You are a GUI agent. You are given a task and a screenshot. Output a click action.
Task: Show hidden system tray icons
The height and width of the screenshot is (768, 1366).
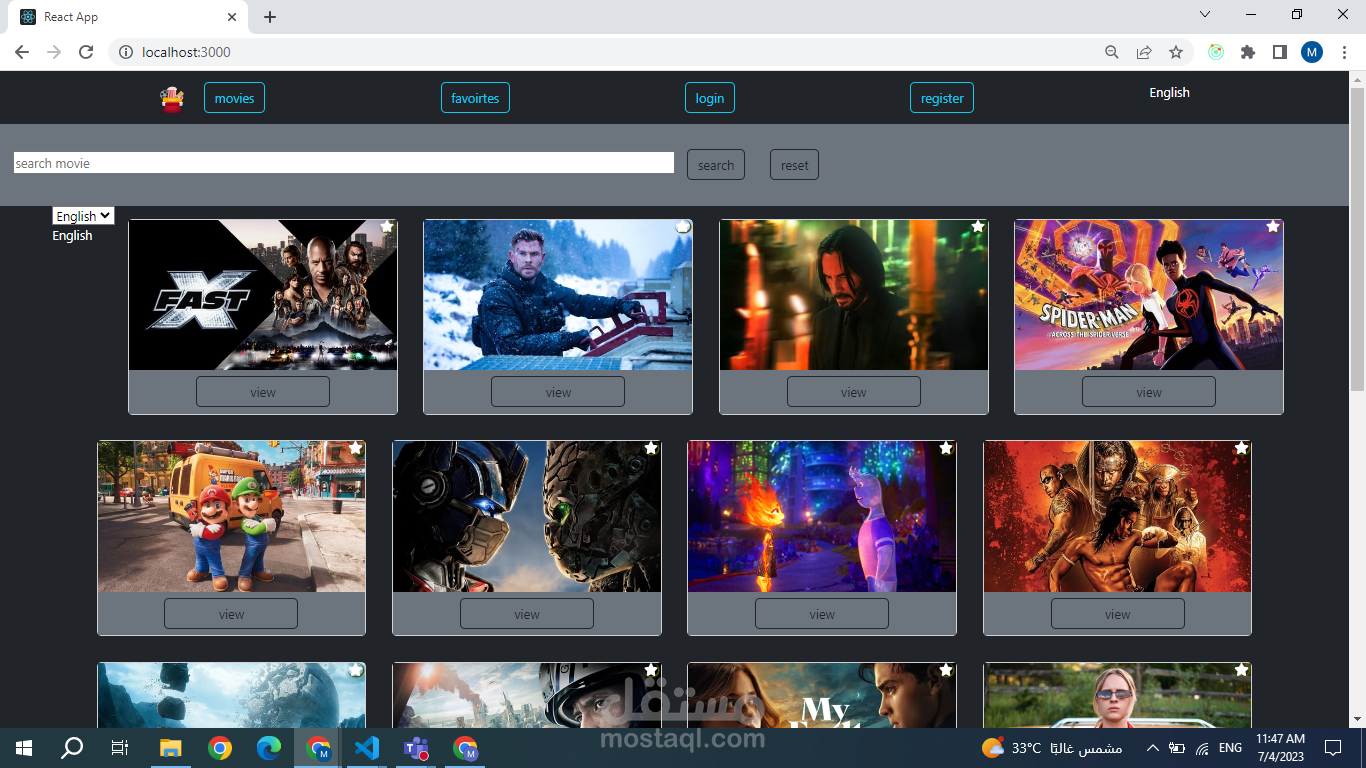pyautogui.click(x=1152, y=748)
